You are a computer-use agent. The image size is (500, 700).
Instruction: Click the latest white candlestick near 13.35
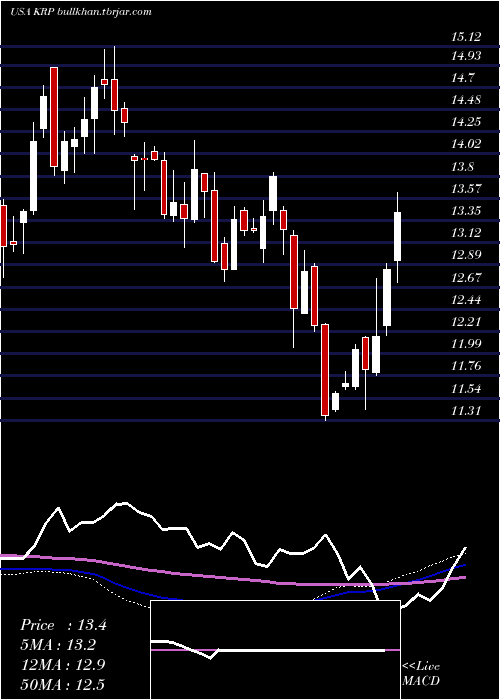click(x=397, y=236)
